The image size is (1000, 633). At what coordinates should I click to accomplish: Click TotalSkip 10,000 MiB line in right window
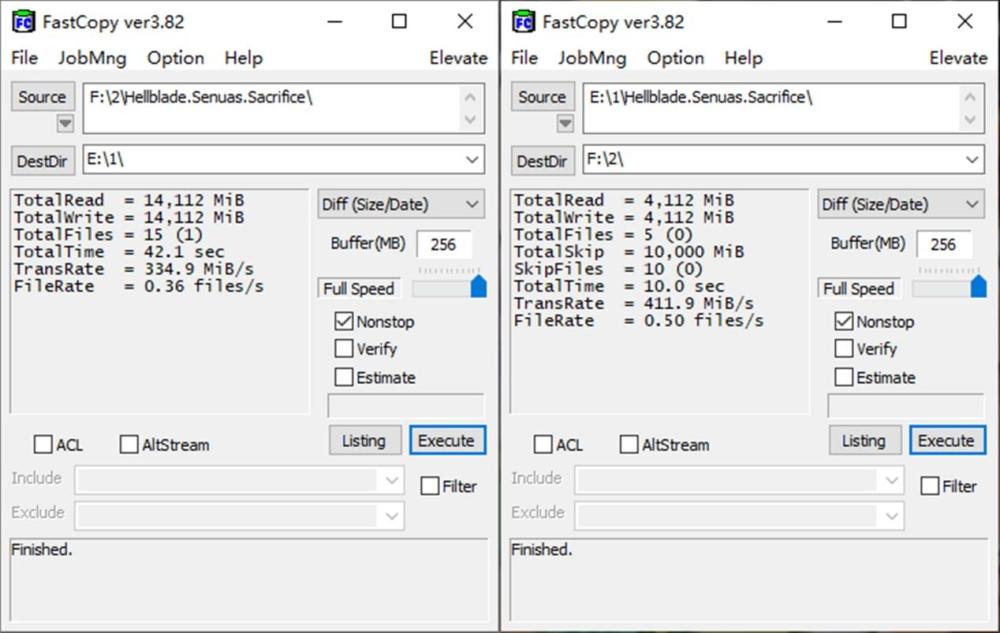click(629, 252)
